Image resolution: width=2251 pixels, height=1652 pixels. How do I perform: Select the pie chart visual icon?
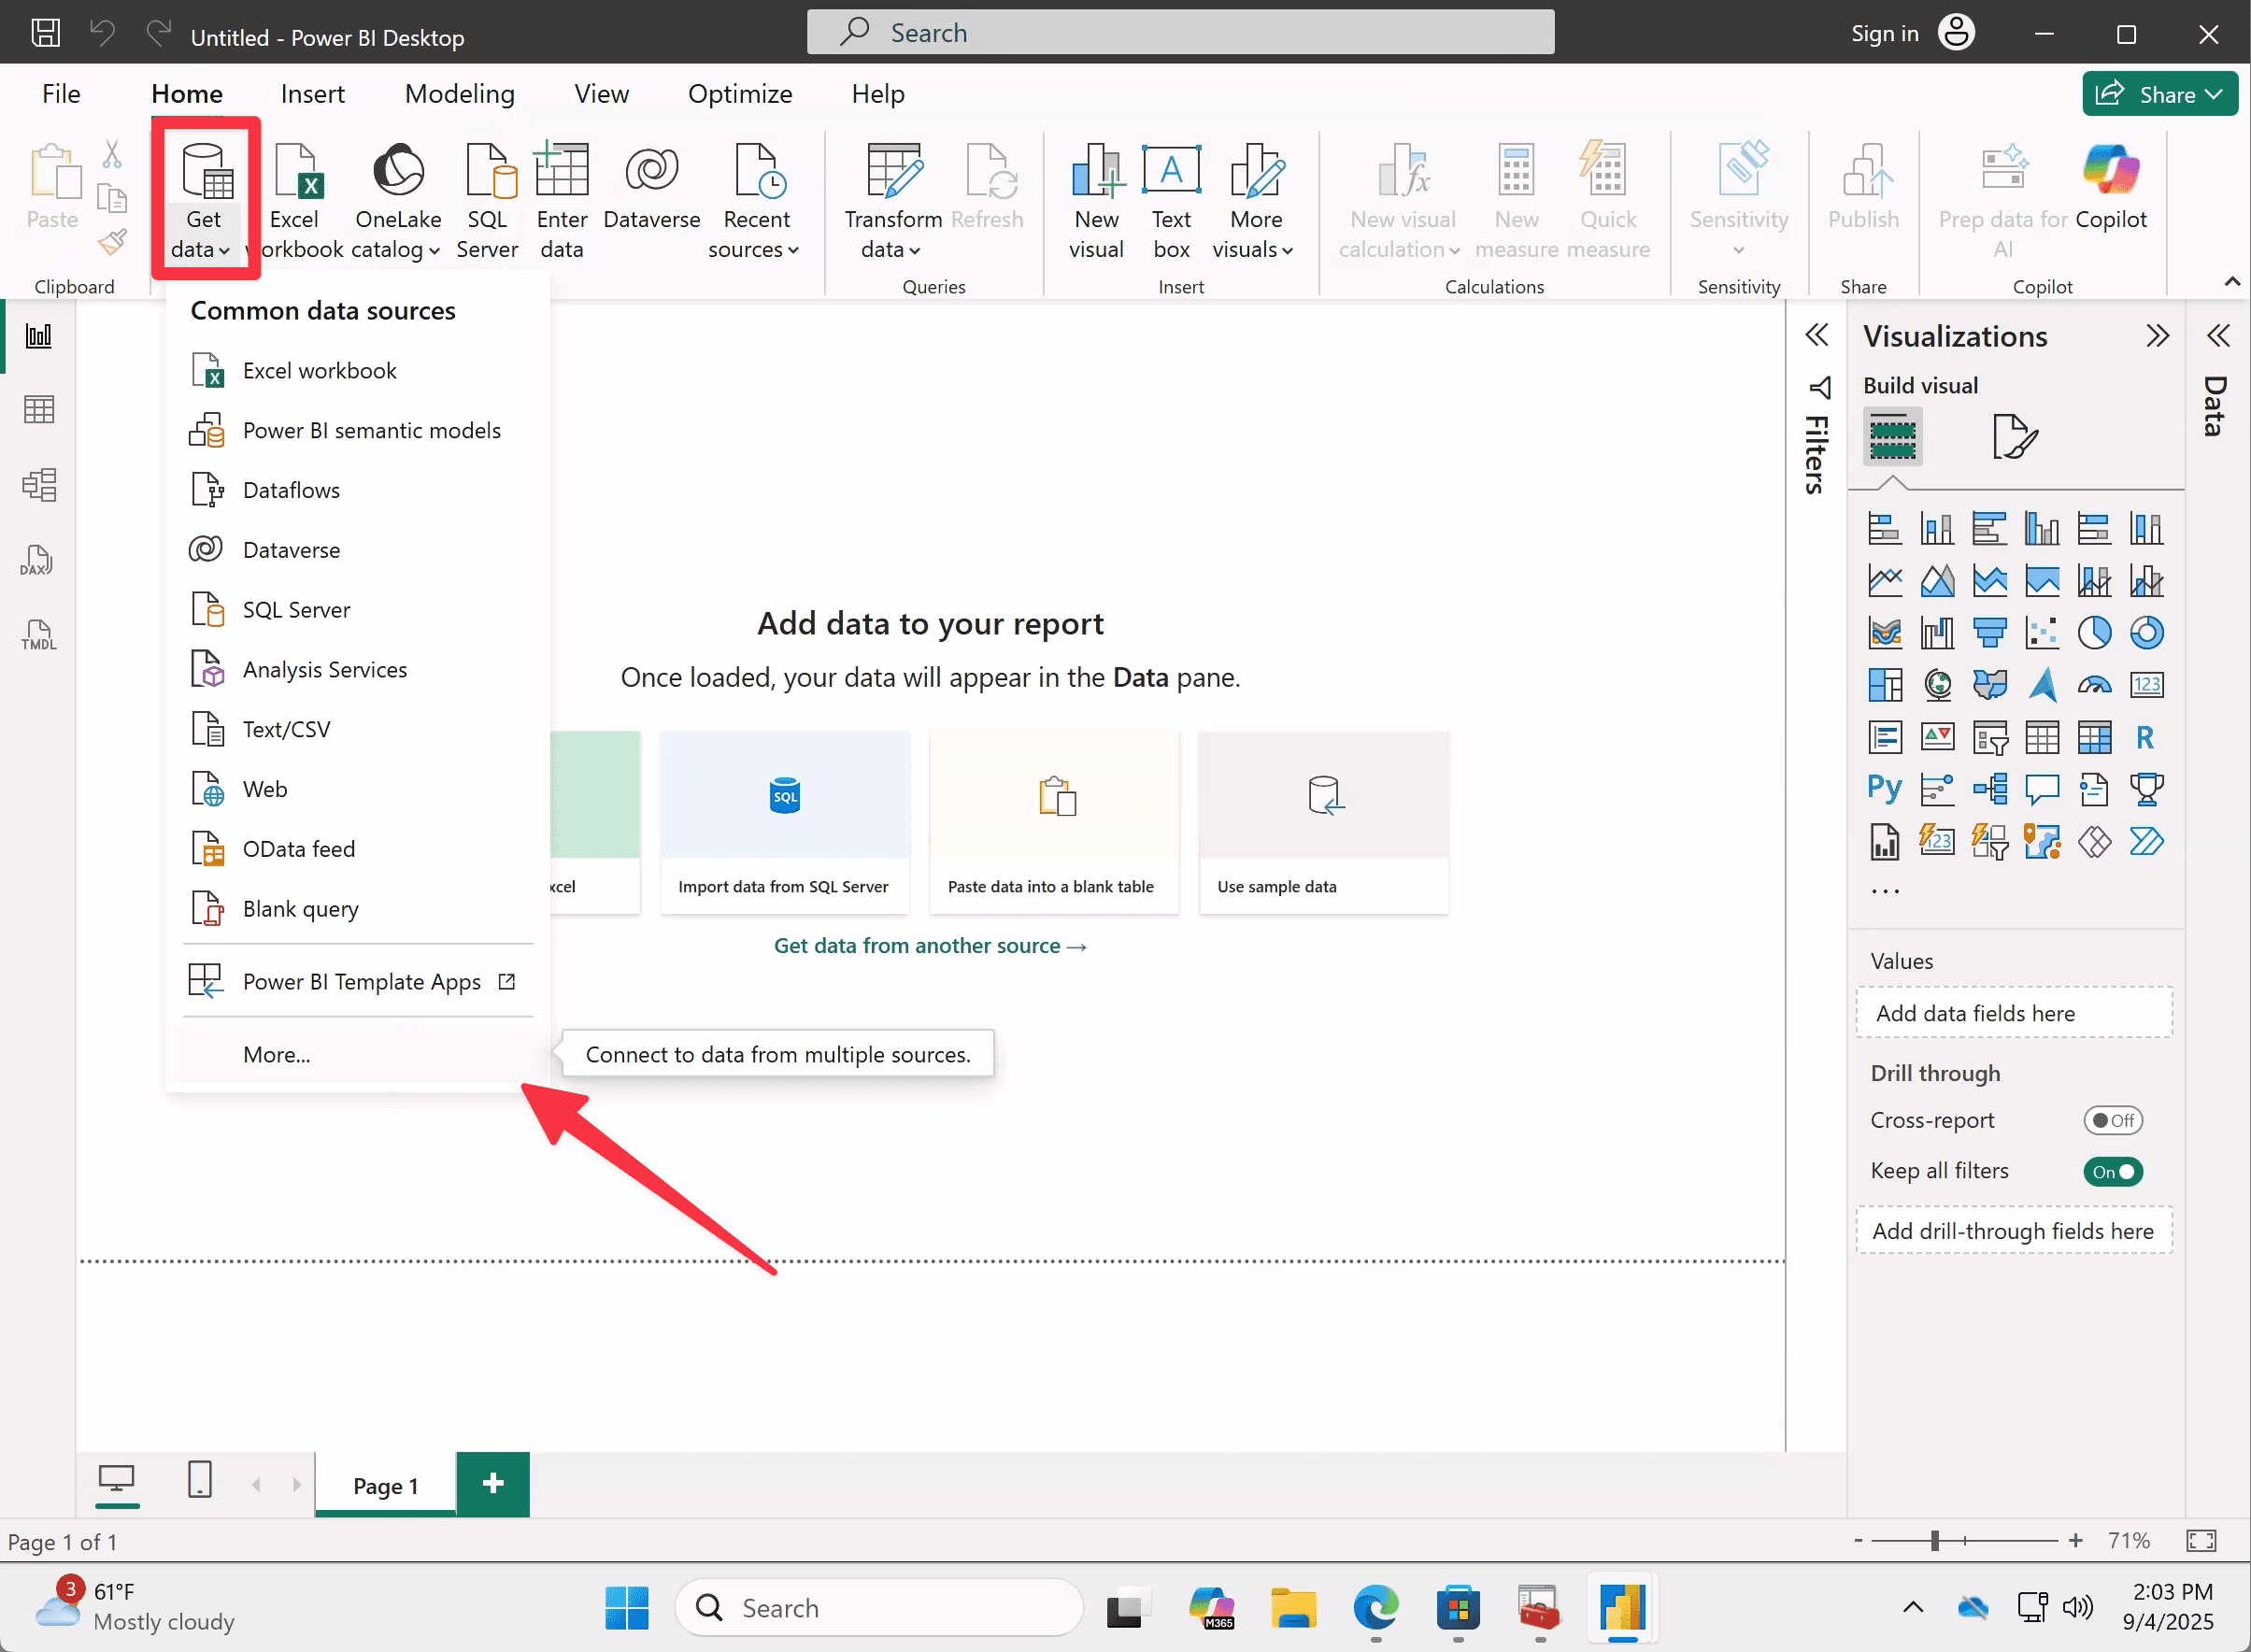click(x=2094, y=632)
